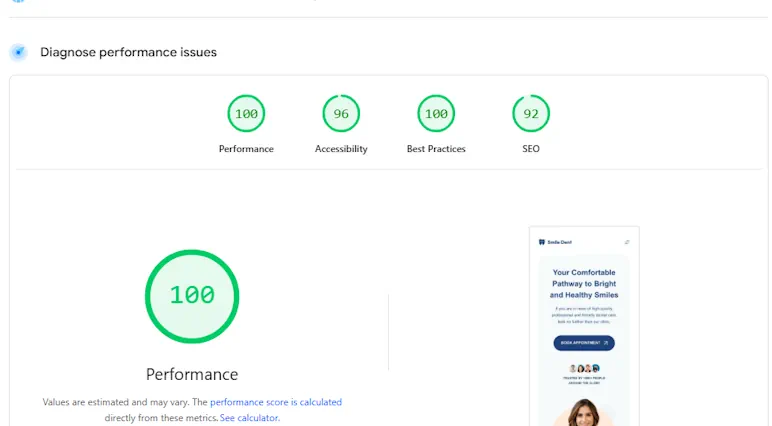The height and width of the screenshot is (426, 772).
Task: Click the page screenshot thumbnail preview
Action: pyautogui.click(x=584, y=326)
